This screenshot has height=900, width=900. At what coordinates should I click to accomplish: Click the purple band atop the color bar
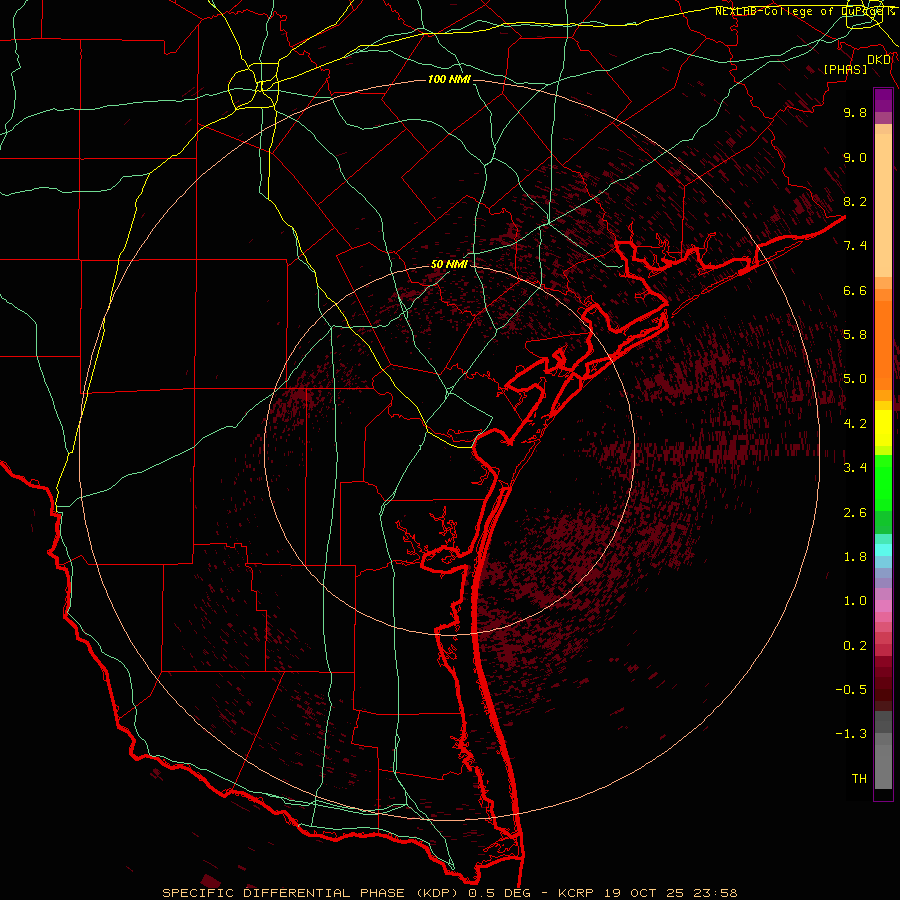(883, 100)
